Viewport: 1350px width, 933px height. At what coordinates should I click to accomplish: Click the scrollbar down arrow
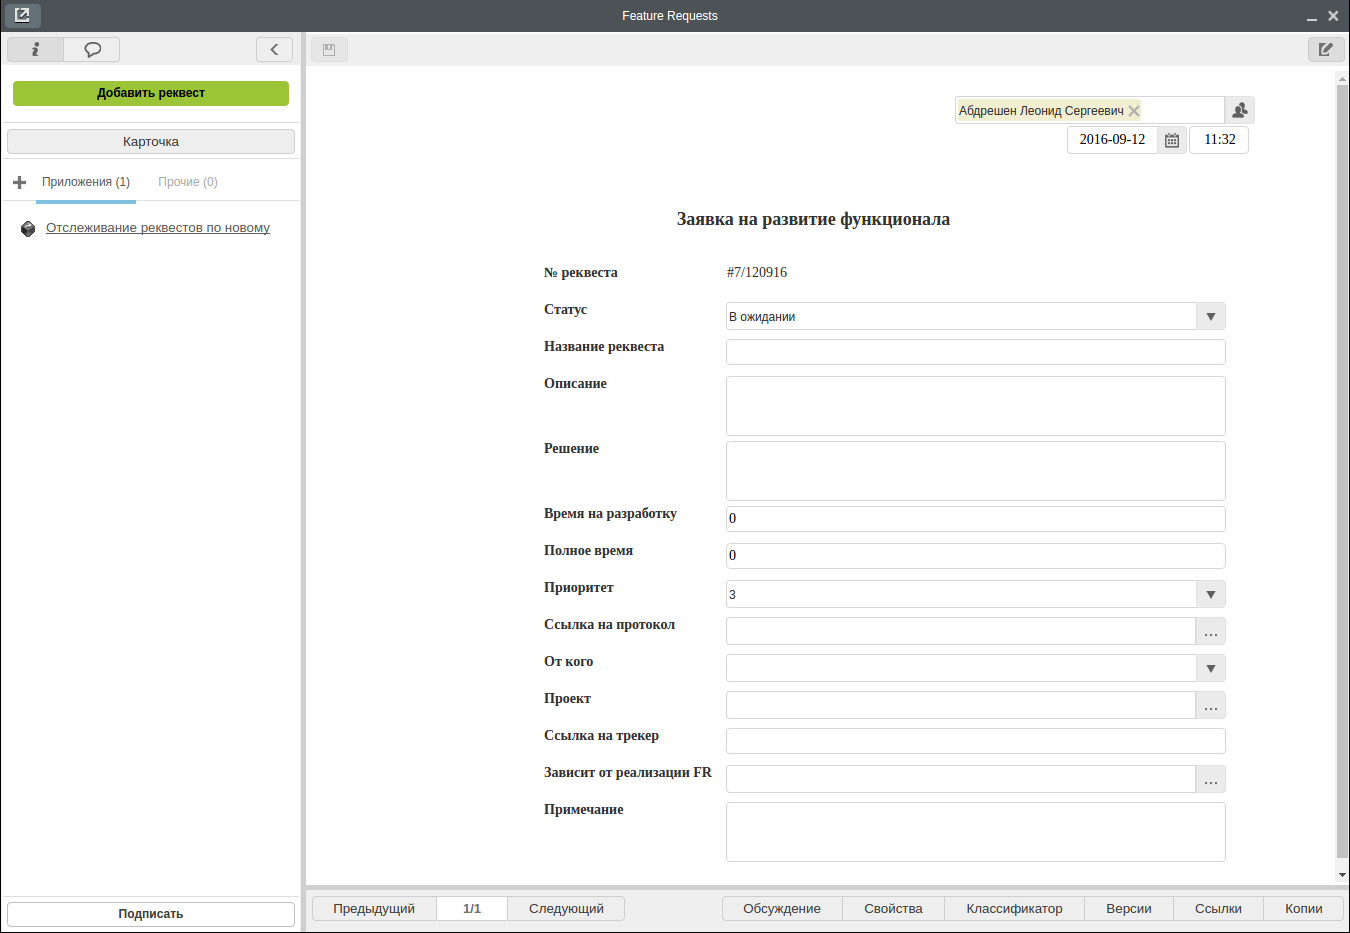pyautogui.click(x=1342, y=875)
